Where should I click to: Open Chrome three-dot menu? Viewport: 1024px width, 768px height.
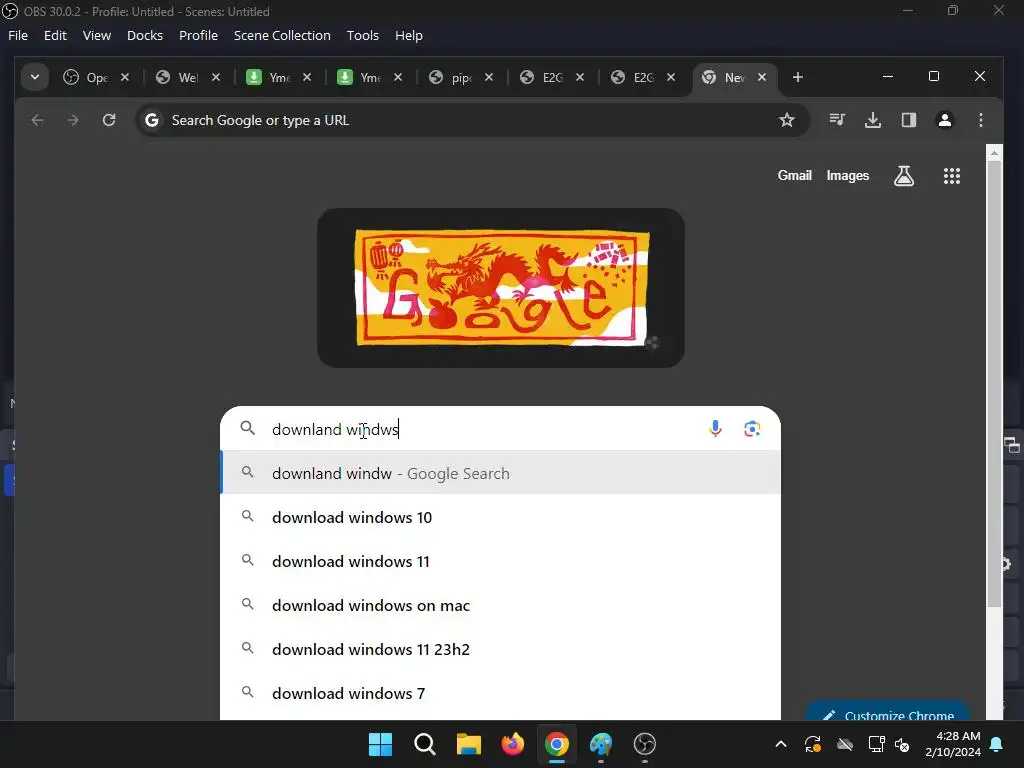[980, 120]
